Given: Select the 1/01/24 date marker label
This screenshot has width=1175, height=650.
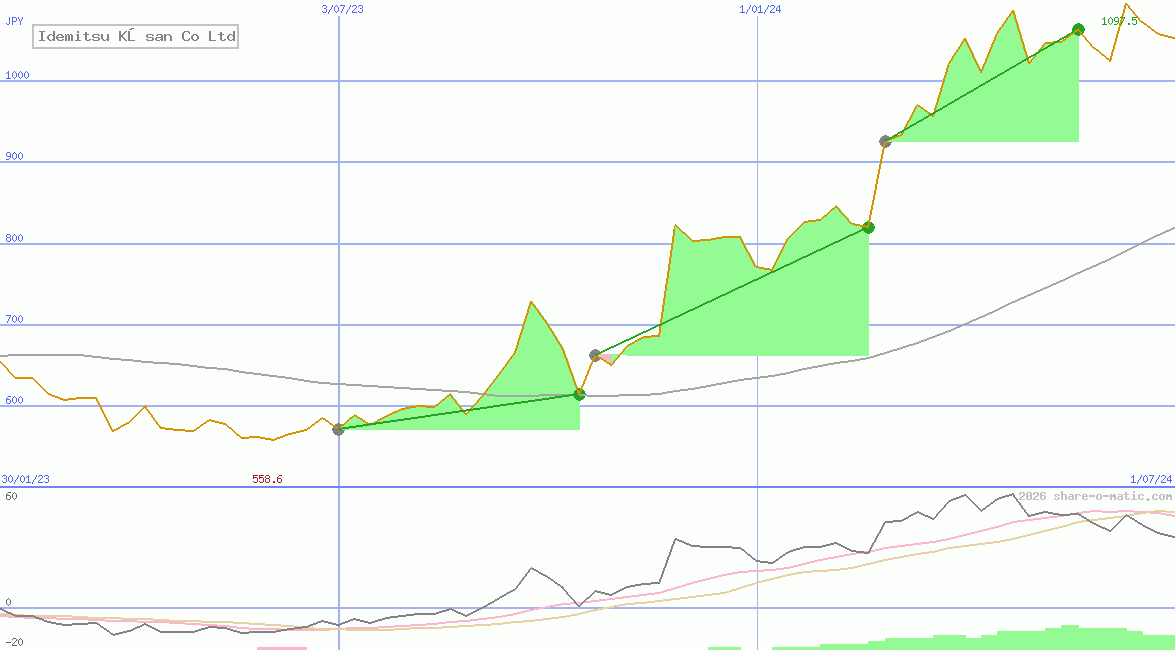Looking at the screenshot, I should pos(760,9).
